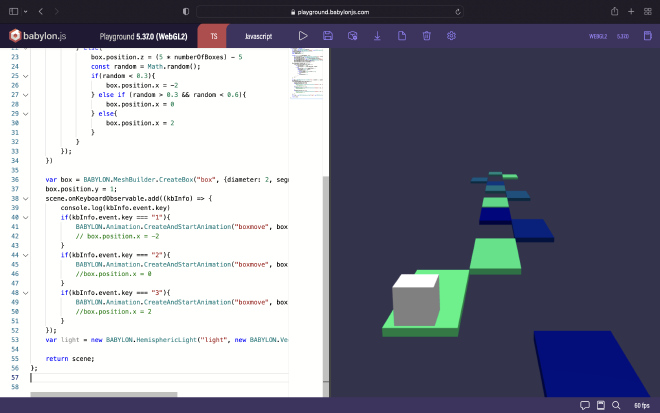Clear the code with trash icon
Image resolution: width=660 pixels, height=413 pixels.
click(x=426, y=36)
